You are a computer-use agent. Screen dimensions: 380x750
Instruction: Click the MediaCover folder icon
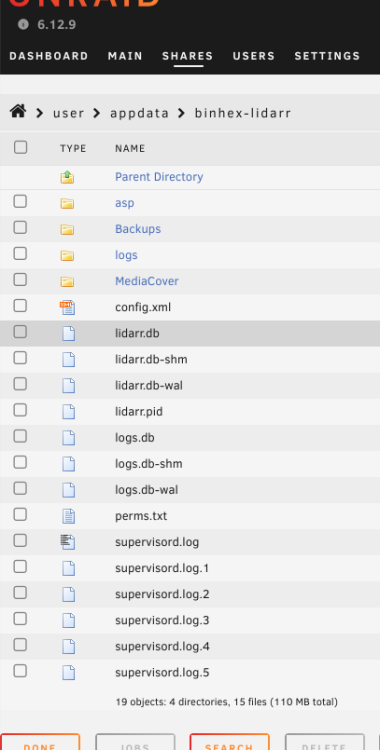coord(67,282)
